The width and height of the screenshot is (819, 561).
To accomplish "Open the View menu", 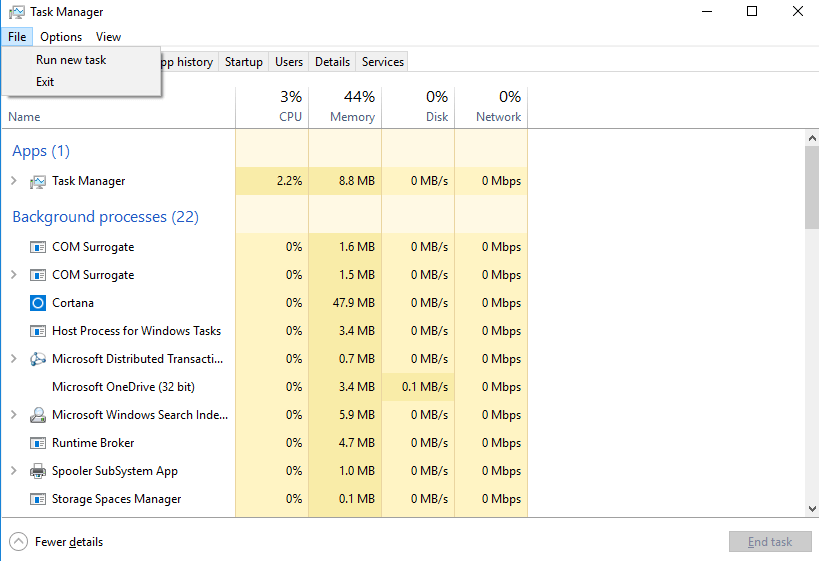I will coord(108,37).
